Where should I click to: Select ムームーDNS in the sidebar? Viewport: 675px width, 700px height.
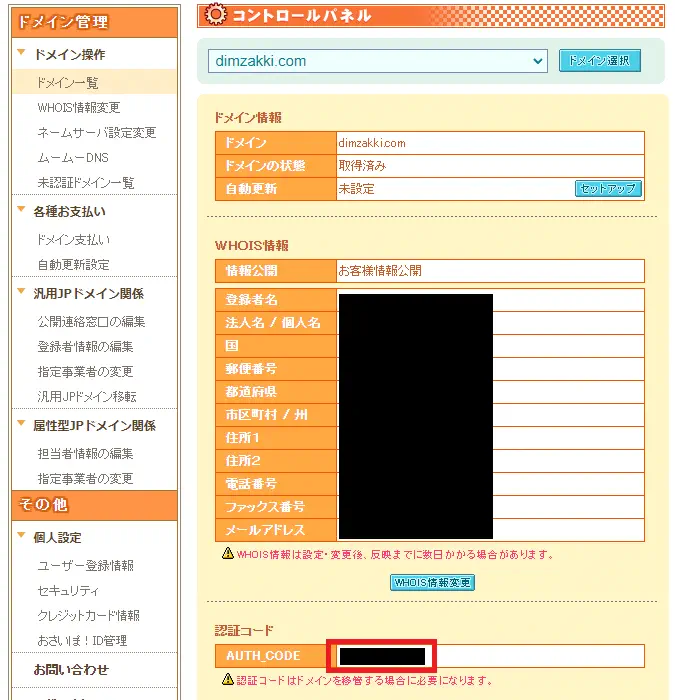point(72,157)
